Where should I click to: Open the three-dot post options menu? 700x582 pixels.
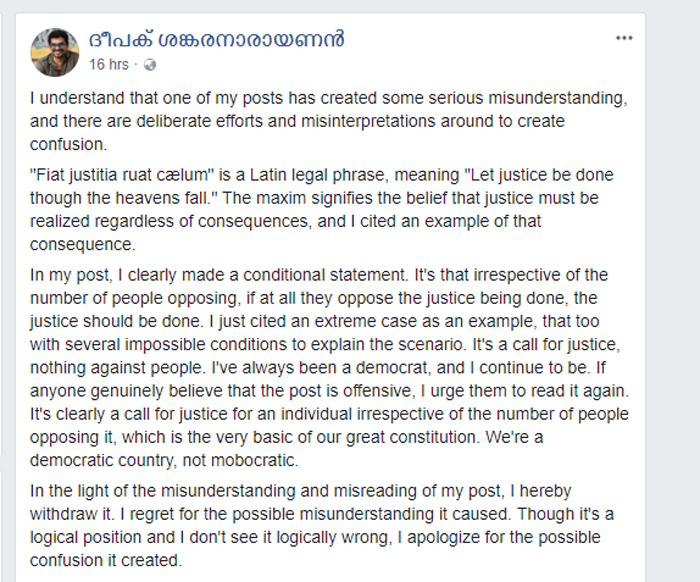click(x=624, y=38)
